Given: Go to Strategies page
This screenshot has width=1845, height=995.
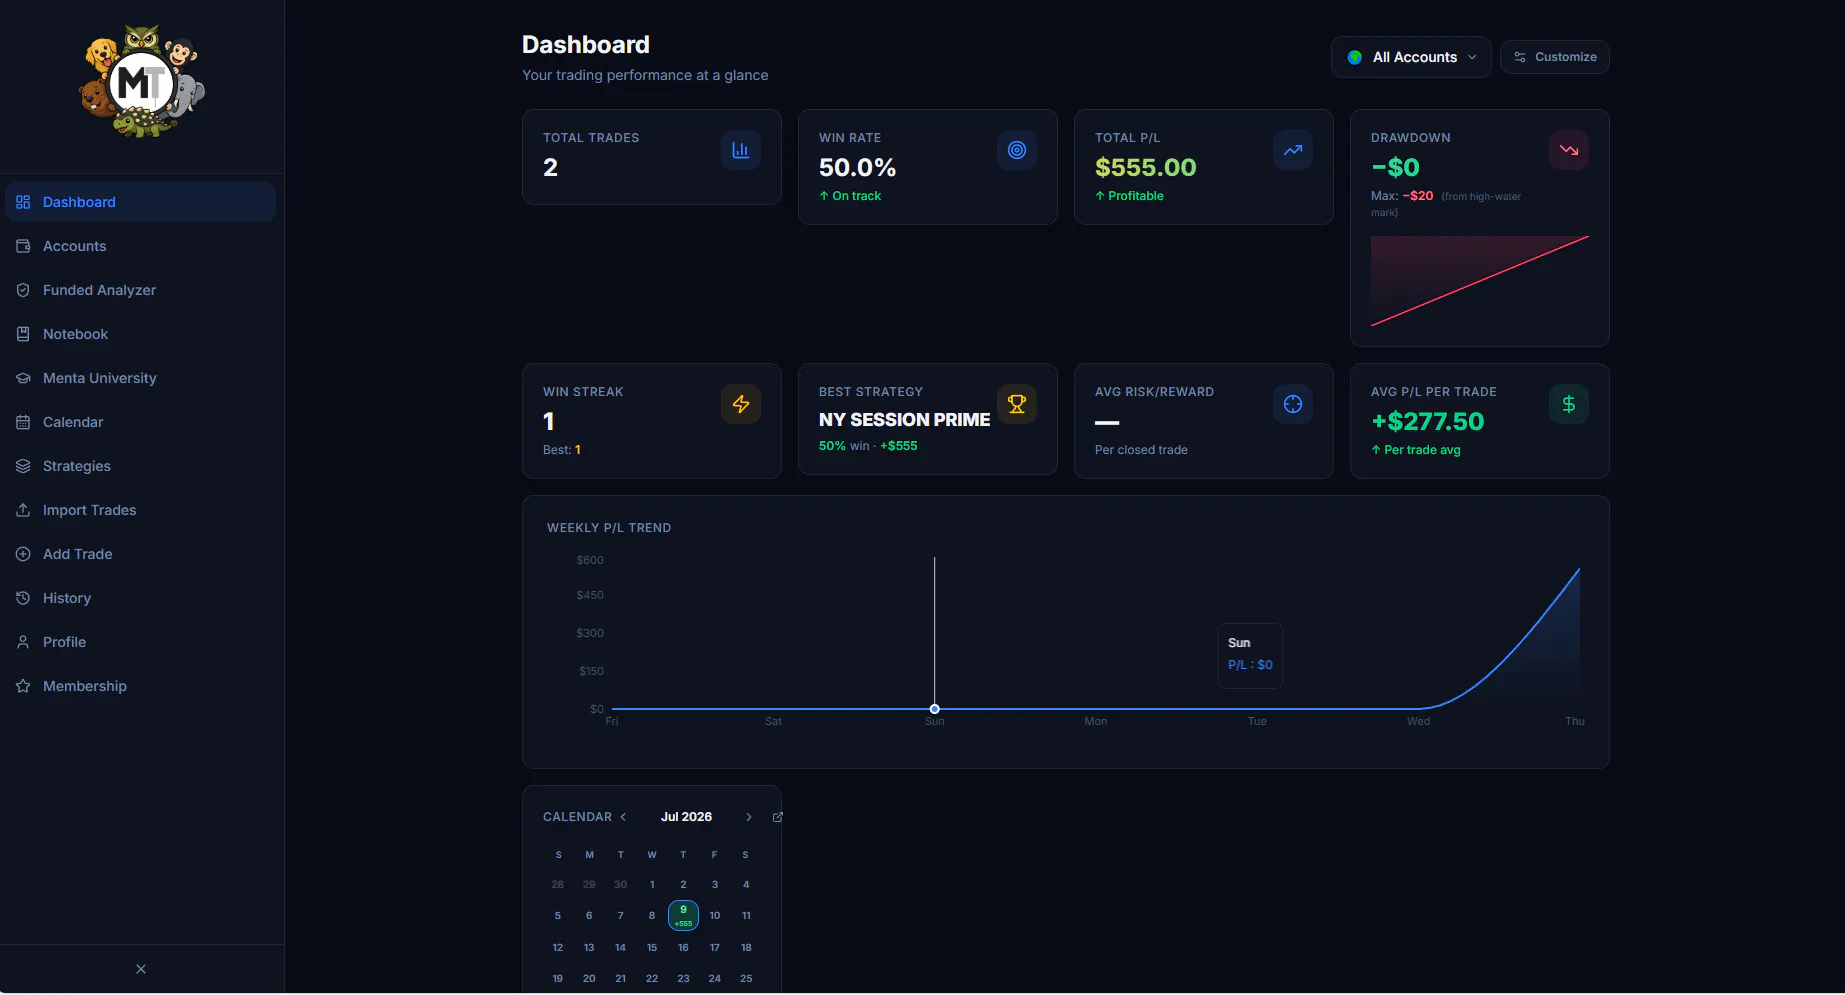Looking at the screenshot, I should tap(140, 466).
